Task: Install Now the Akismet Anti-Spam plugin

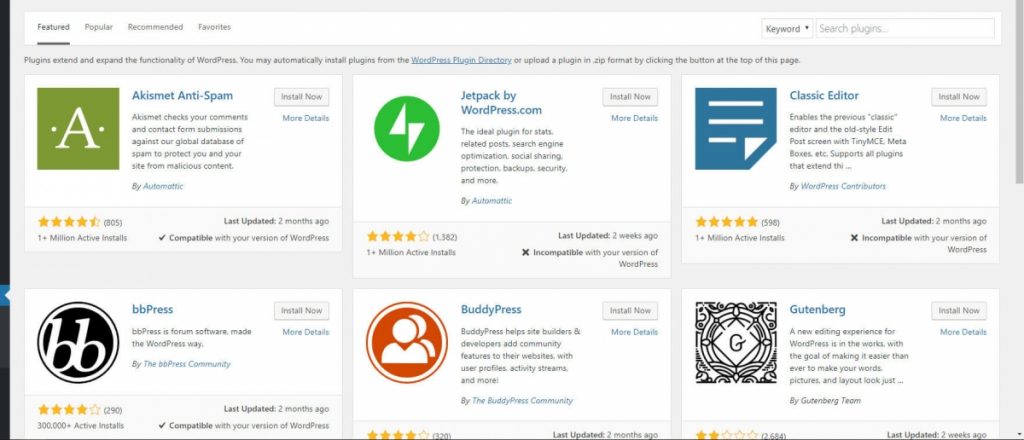Action: click(302, 97)
